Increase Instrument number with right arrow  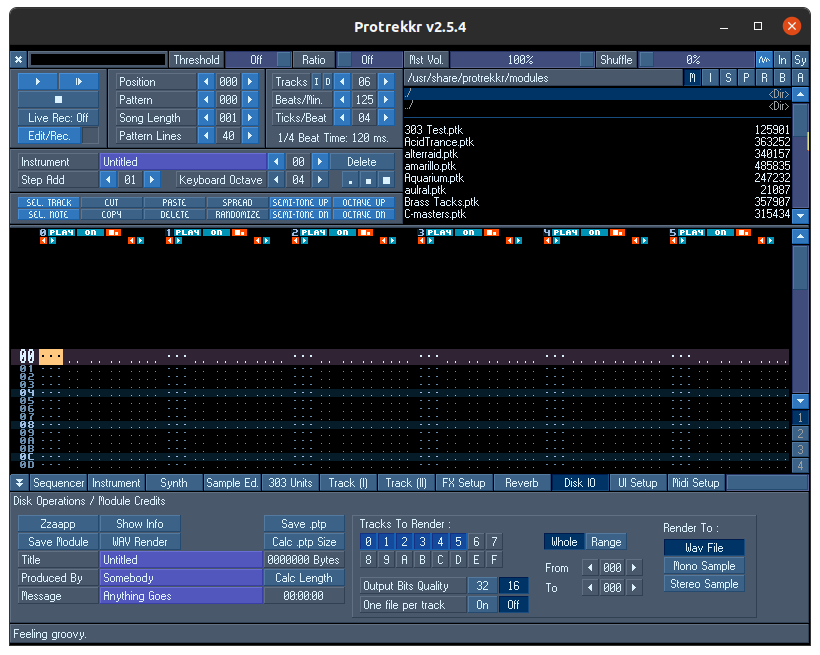coord(320,162)
